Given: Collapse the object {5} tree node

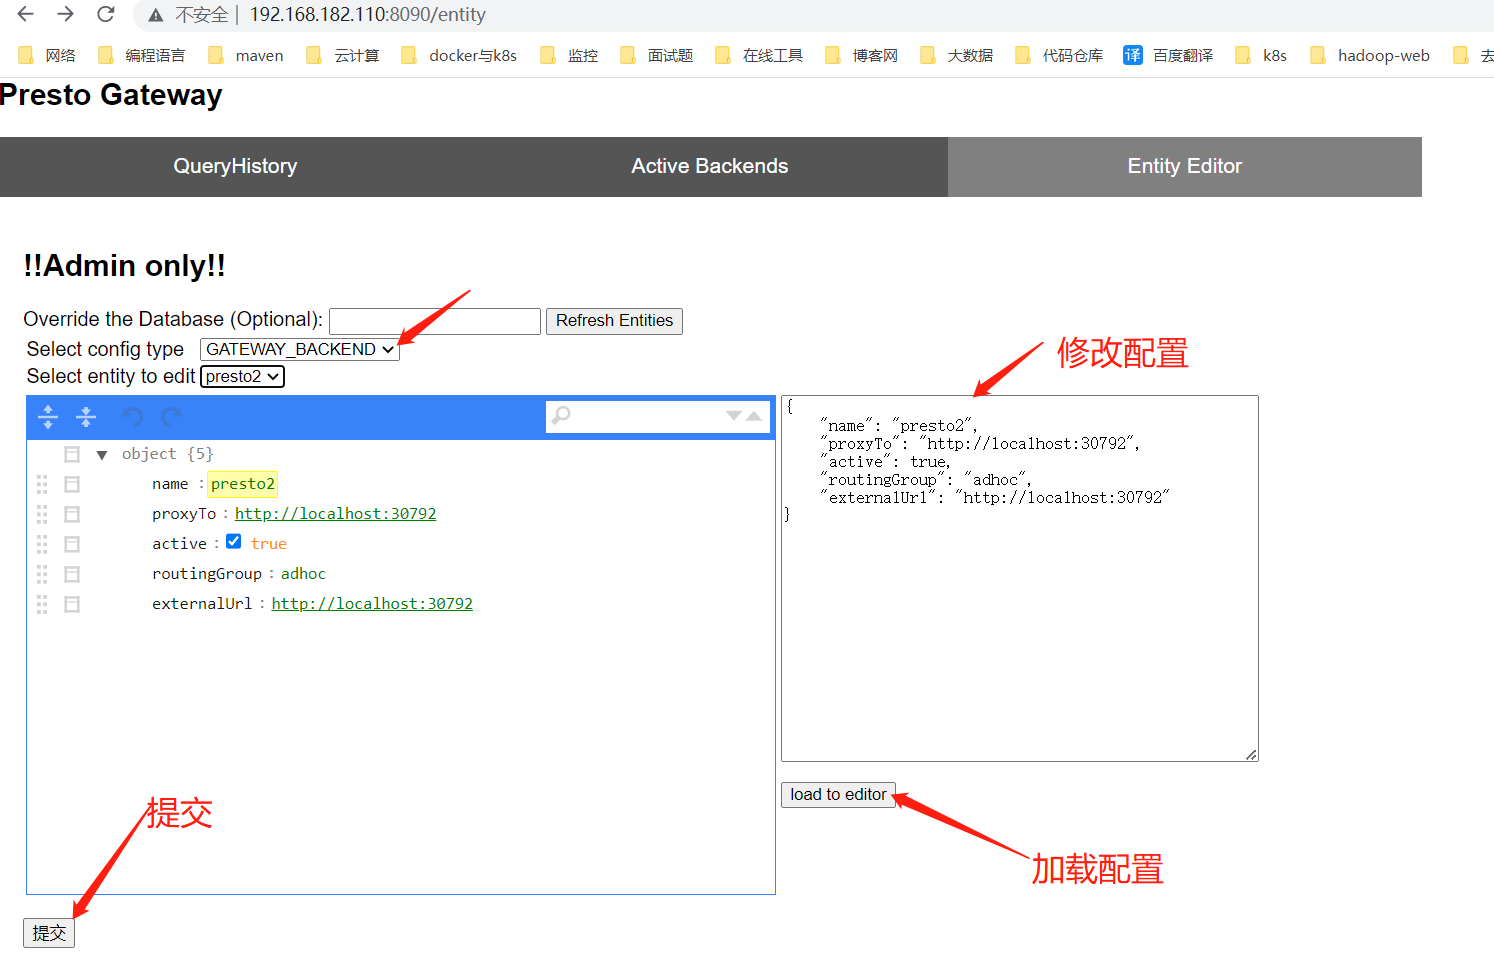Looking at the screenshot, I should point(102,455).
